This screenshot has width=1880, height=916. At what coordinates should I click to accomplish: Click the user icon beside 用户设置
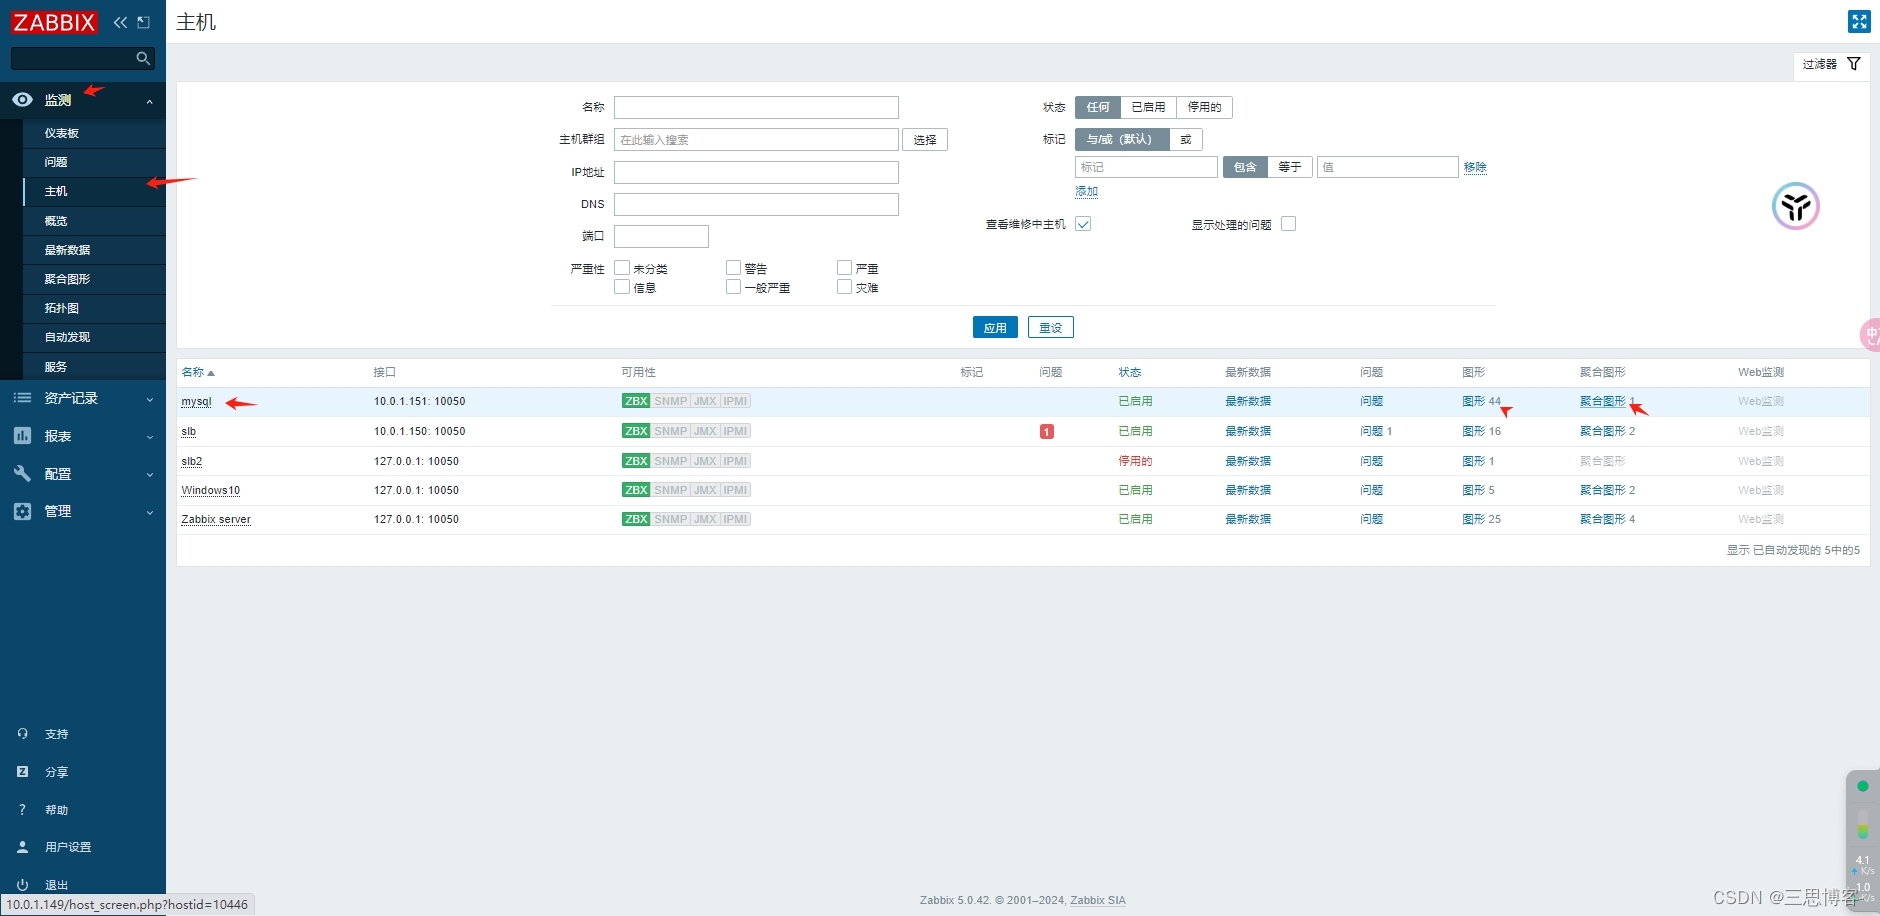22,847
